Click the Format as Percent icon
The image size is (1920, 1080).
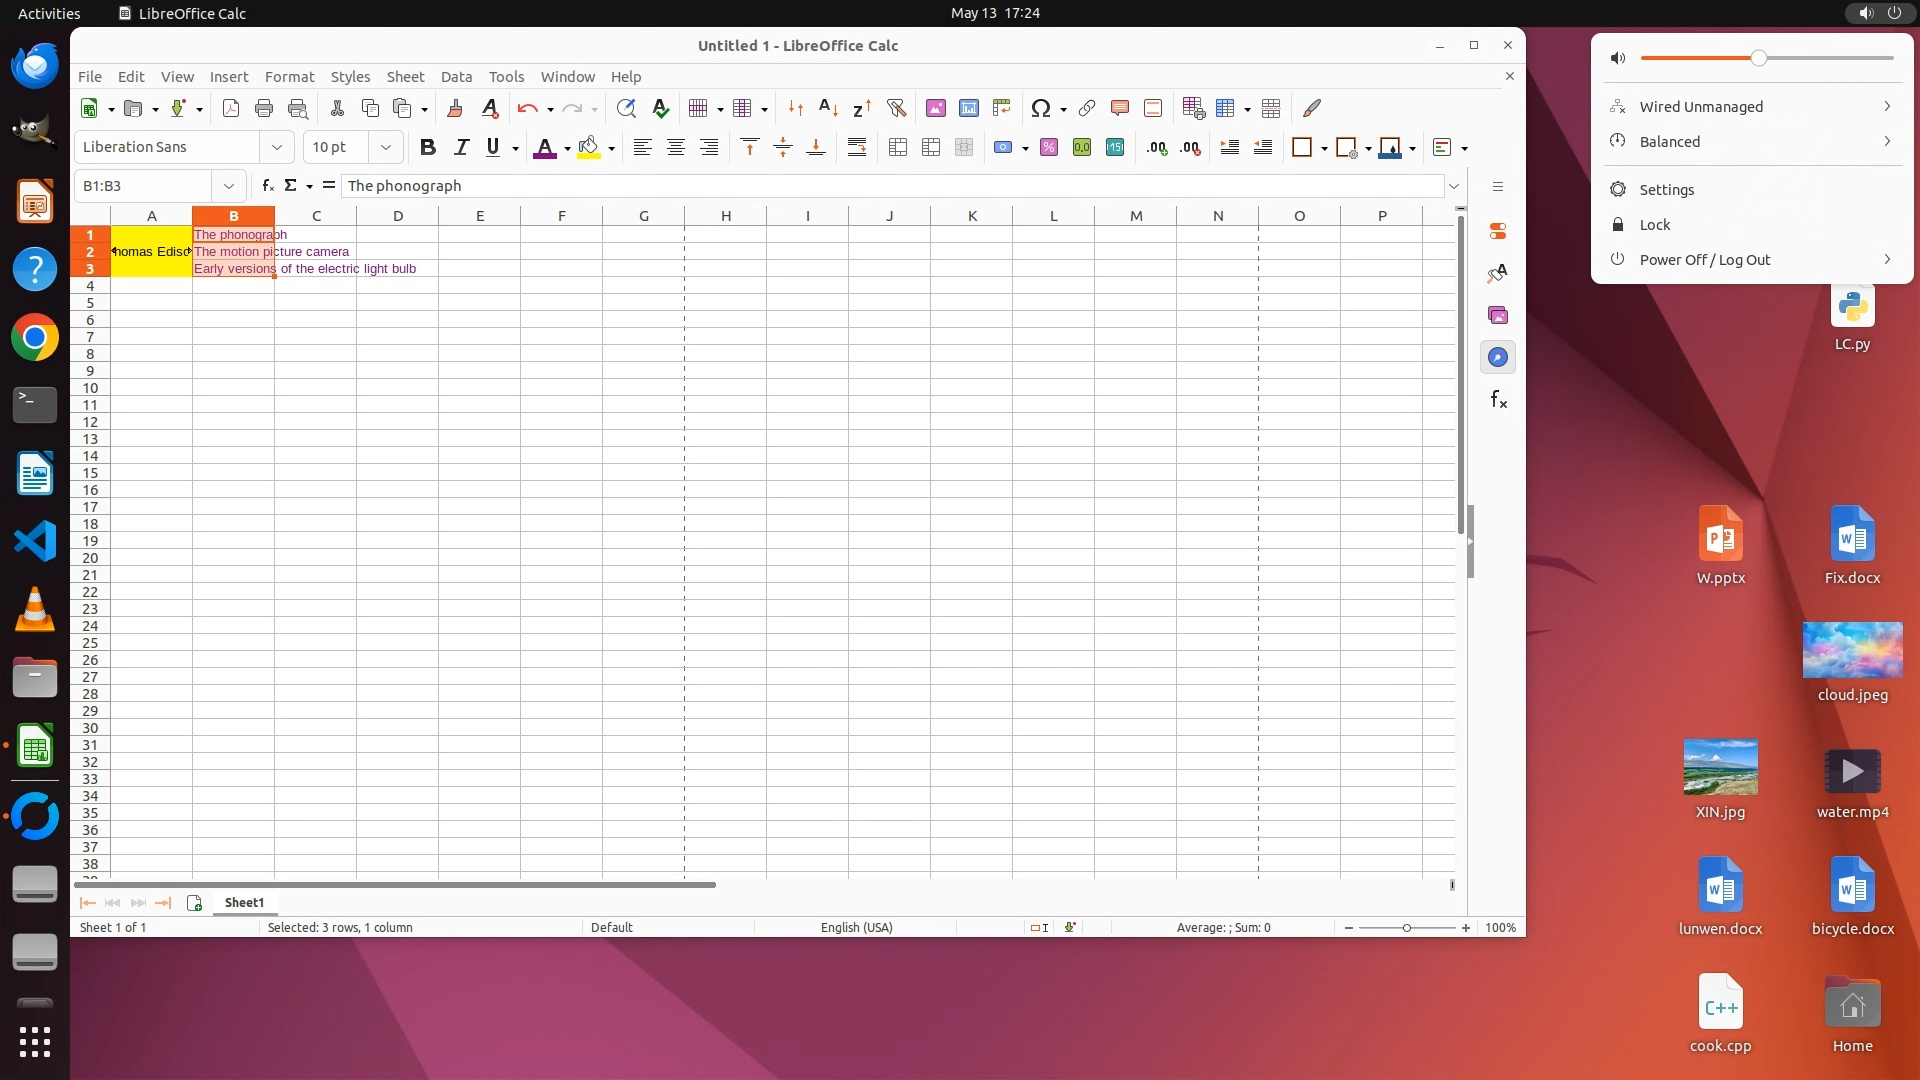1048,147
